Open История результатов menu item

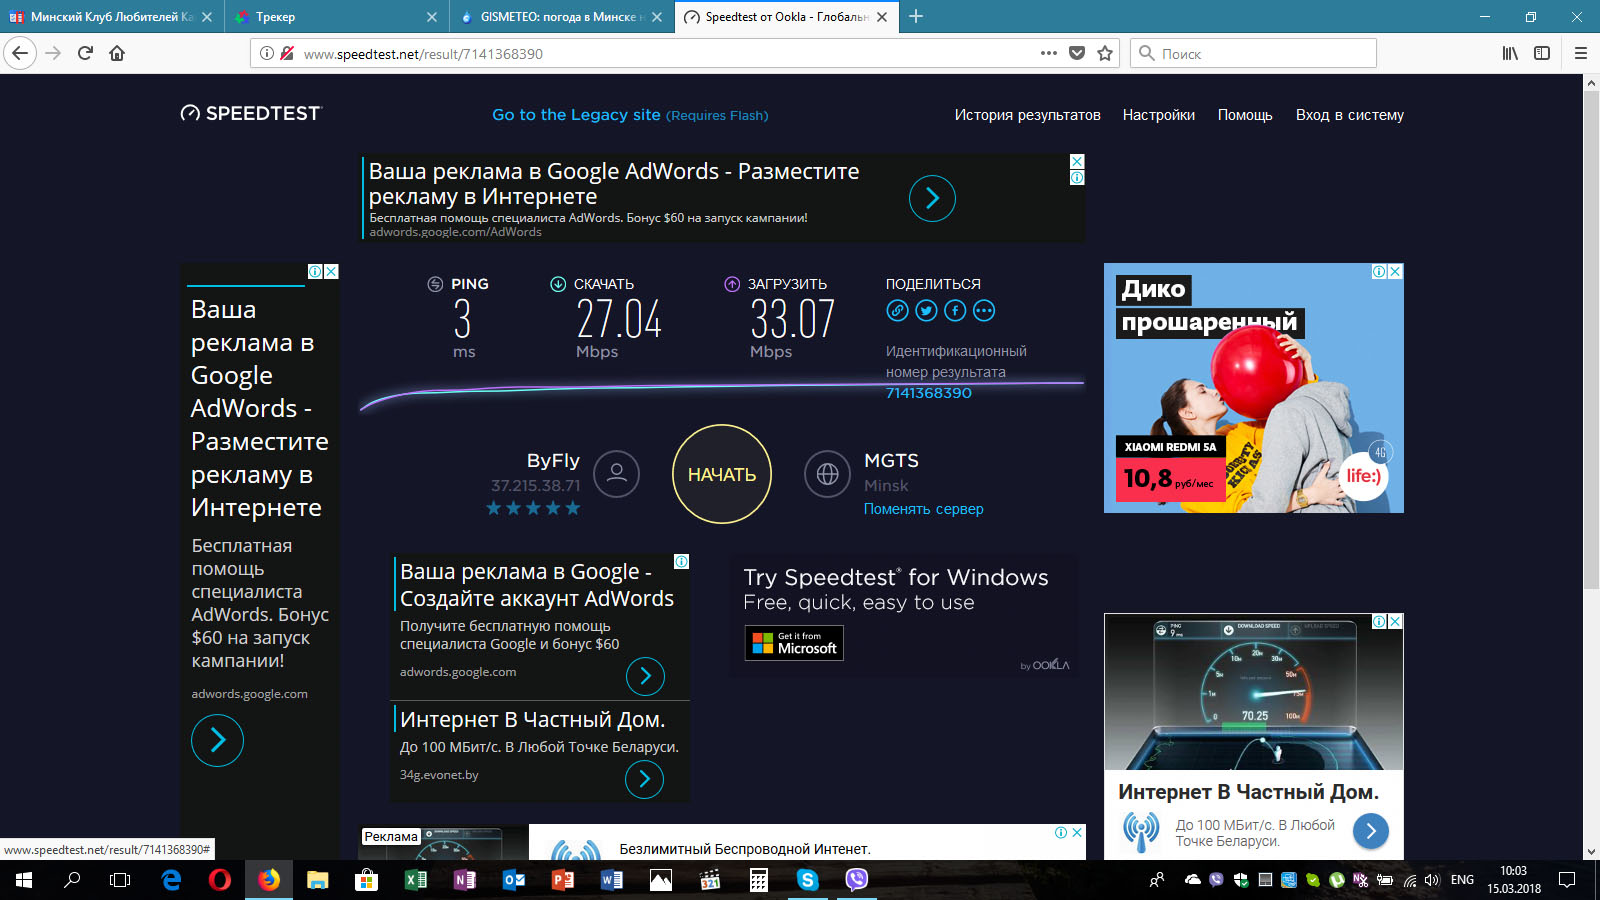pyautogui.click(x=1027, y=115)
